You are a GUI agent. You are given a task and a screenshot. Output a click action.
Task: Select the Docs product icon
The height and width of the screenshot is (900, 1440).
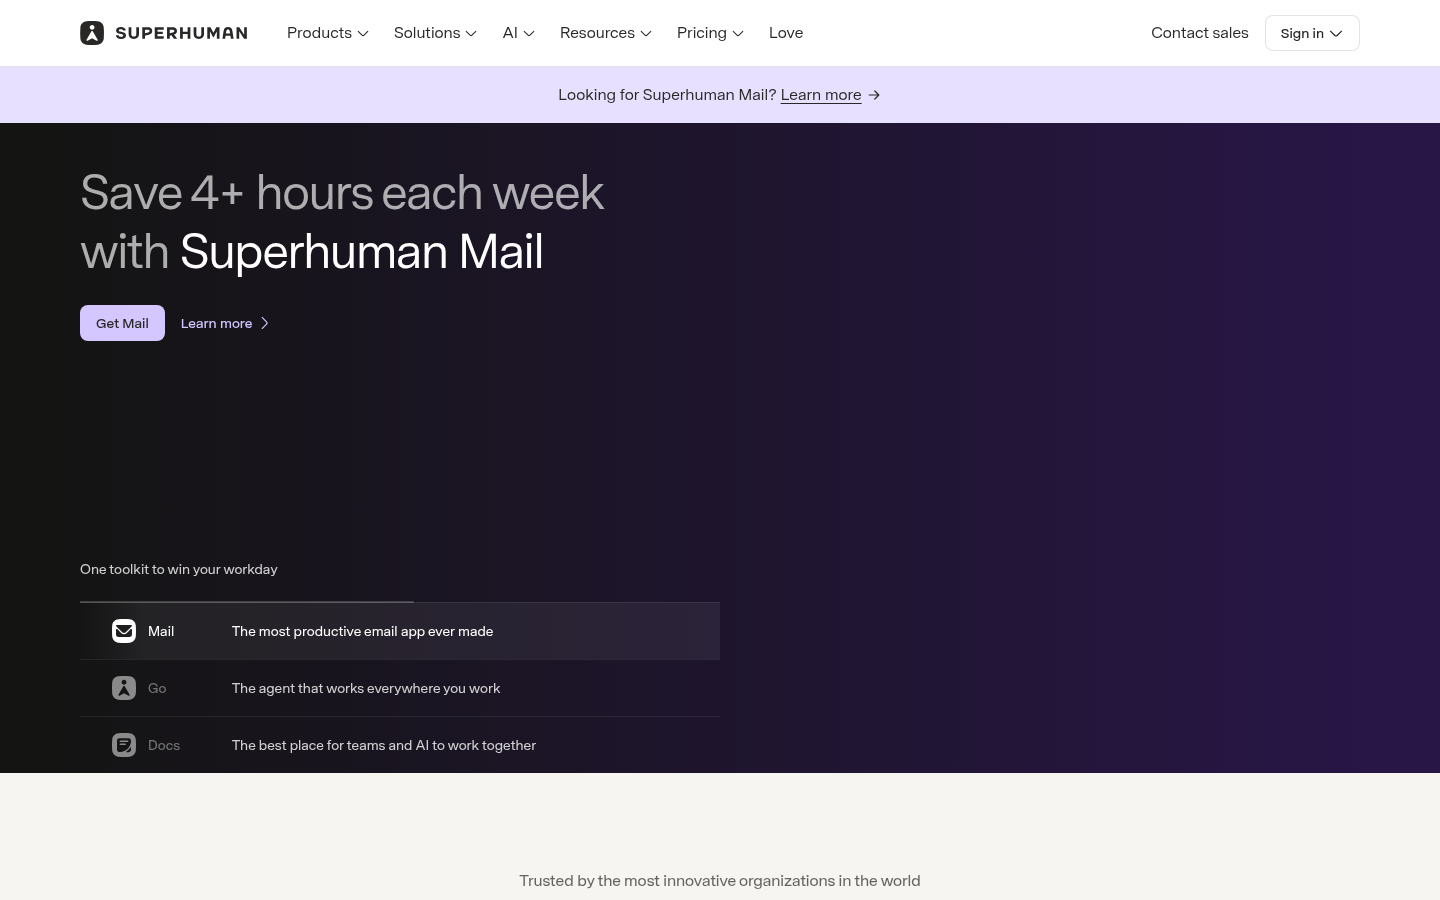click(x=124, y=745)
